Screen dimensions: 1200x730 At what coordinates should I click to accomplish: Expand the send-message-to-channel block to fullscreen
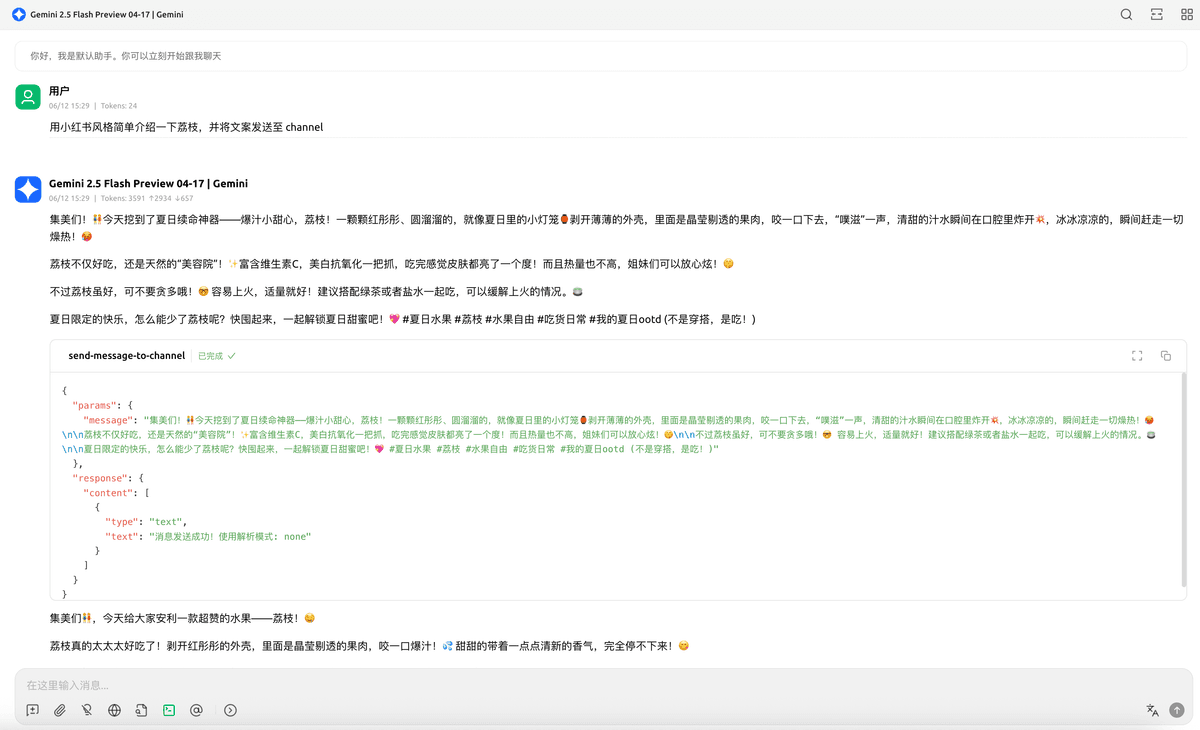1137,356
